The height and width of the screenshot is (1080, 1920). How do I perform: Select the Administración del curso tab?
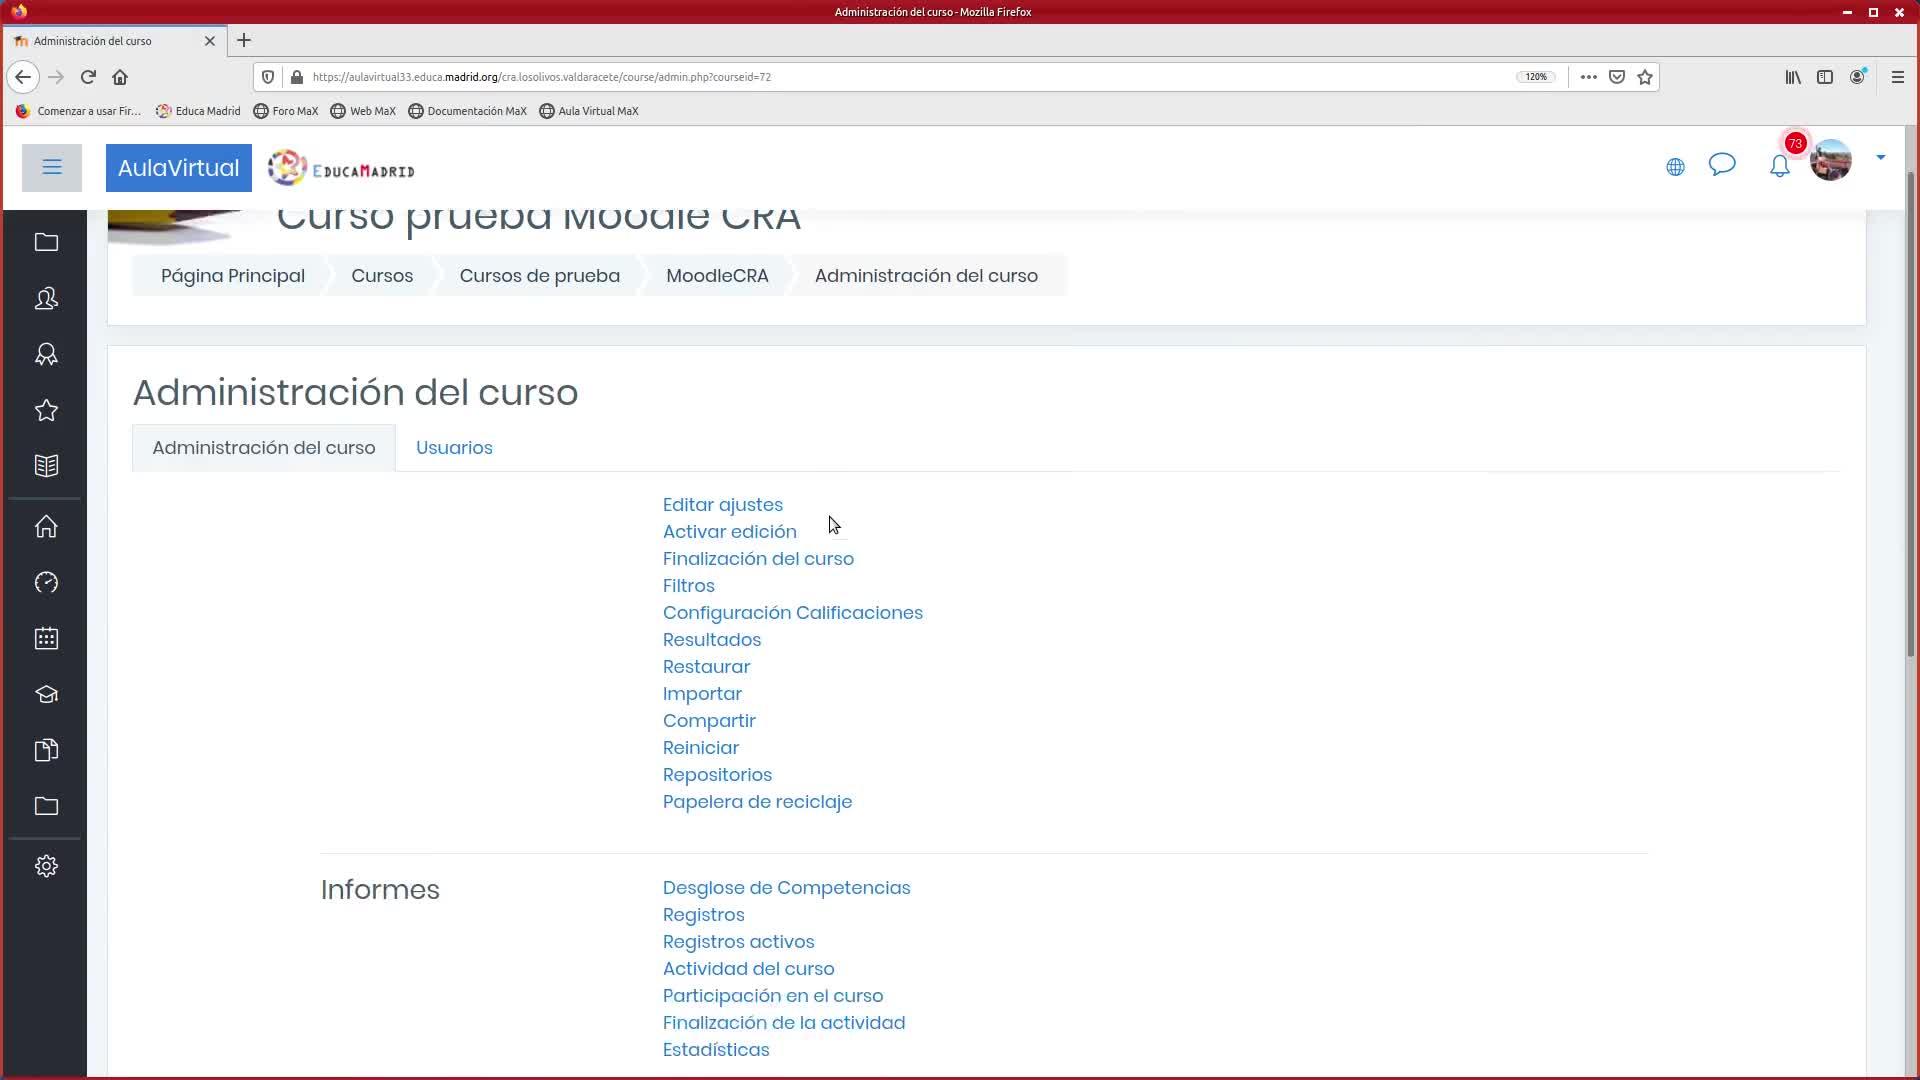click(264, 448)
